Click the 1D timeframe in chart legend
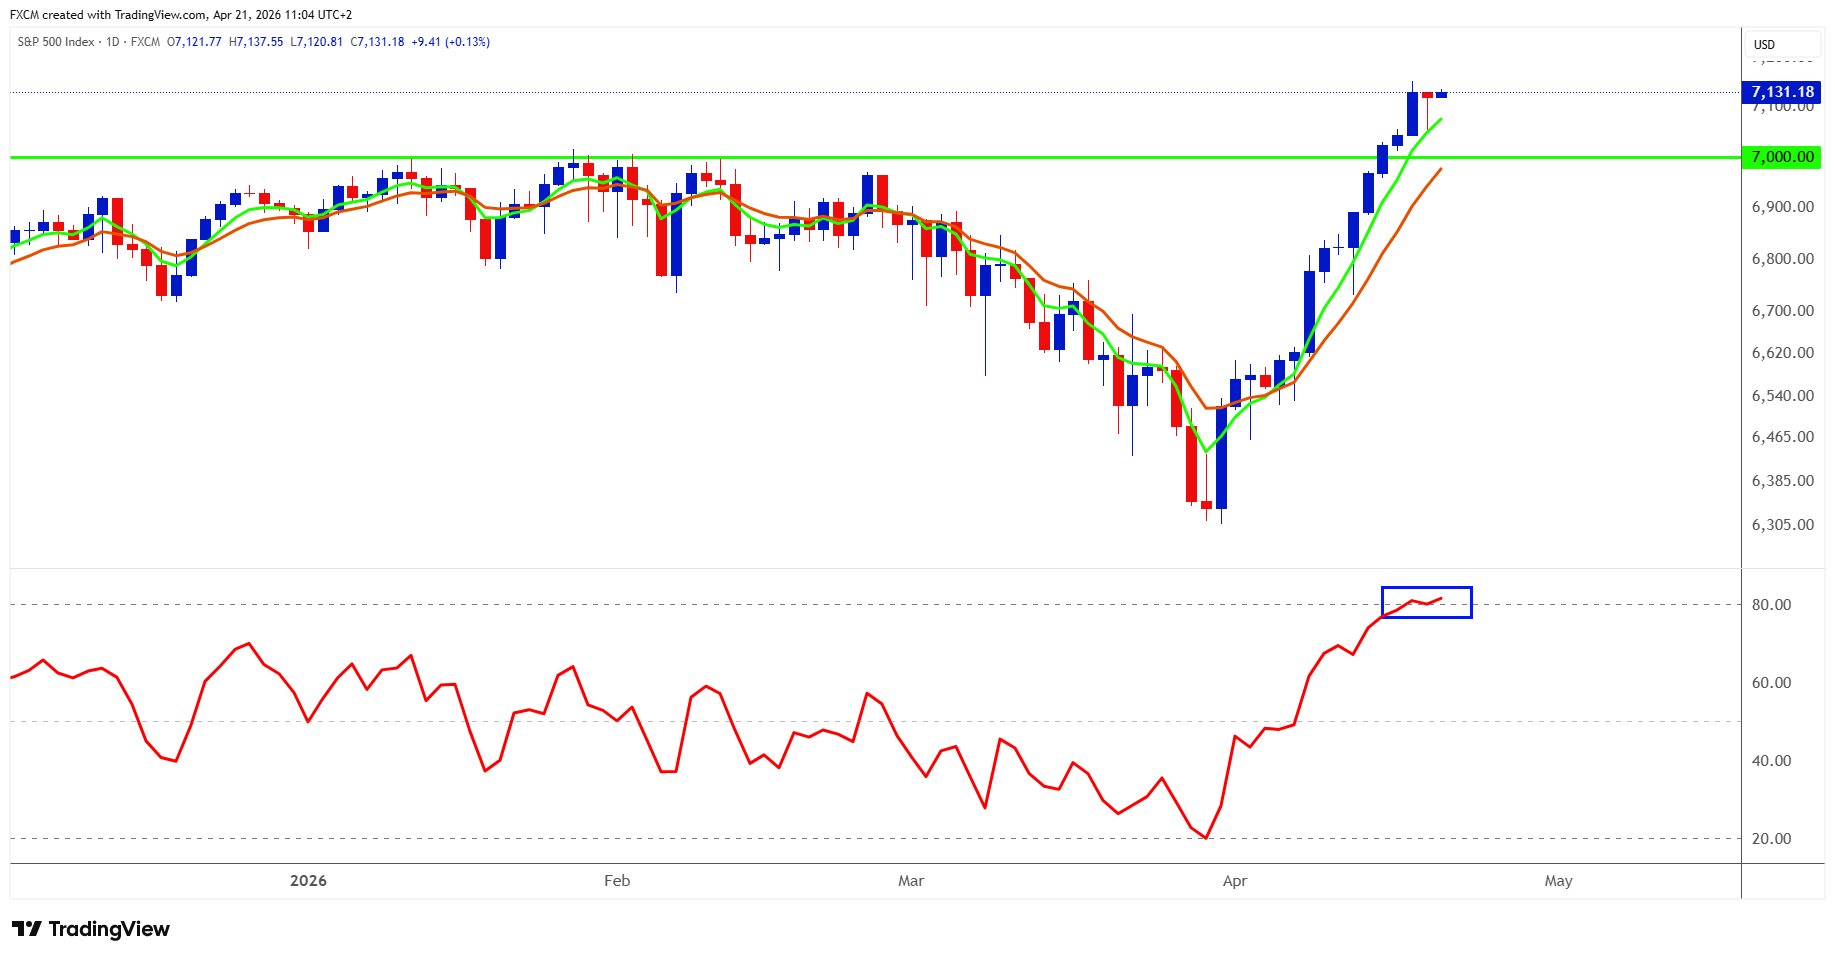The height and width of the screenshot is (959, 1835). (112, 42)
